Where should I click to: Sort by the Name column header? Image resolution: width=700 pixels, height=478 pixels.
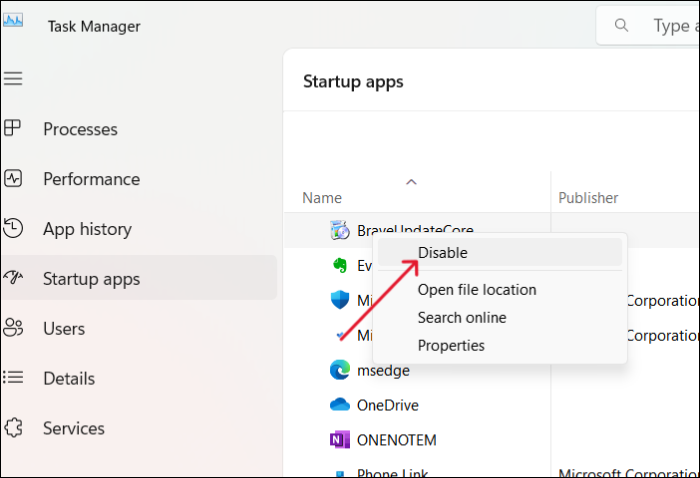322,198
